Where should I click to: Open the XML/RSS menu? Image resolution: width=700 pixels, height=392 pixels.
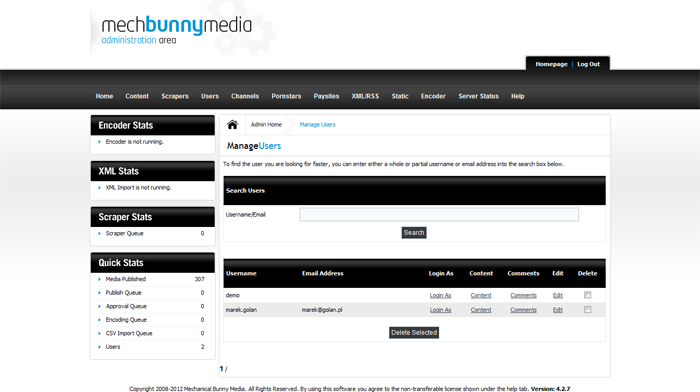tap(365, 96)
